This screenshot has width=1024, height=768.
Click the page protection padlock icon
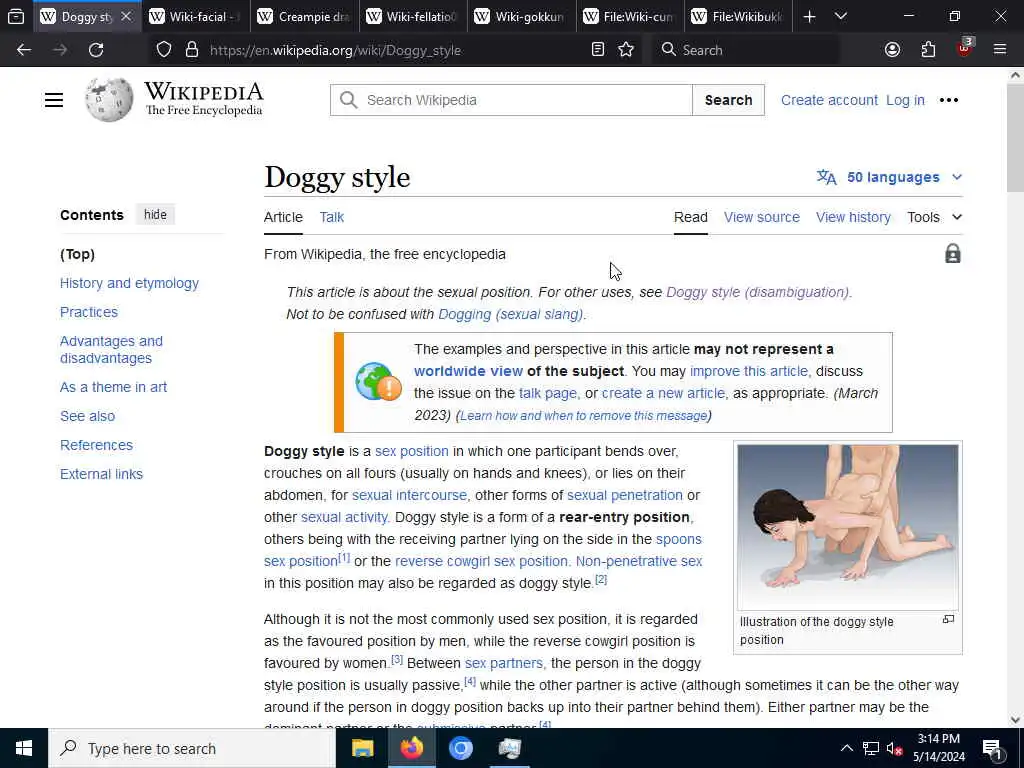[953, 254]
